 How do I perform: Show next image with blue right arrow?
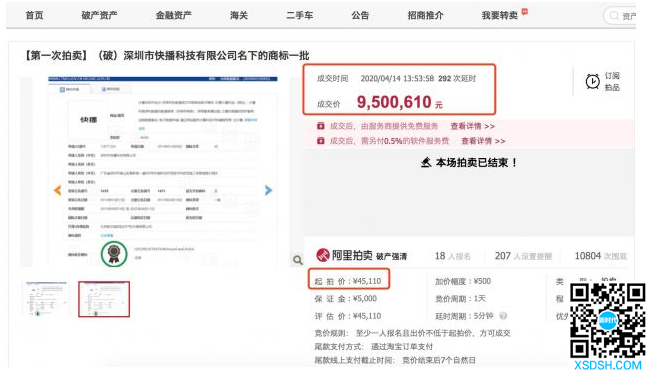268,190
